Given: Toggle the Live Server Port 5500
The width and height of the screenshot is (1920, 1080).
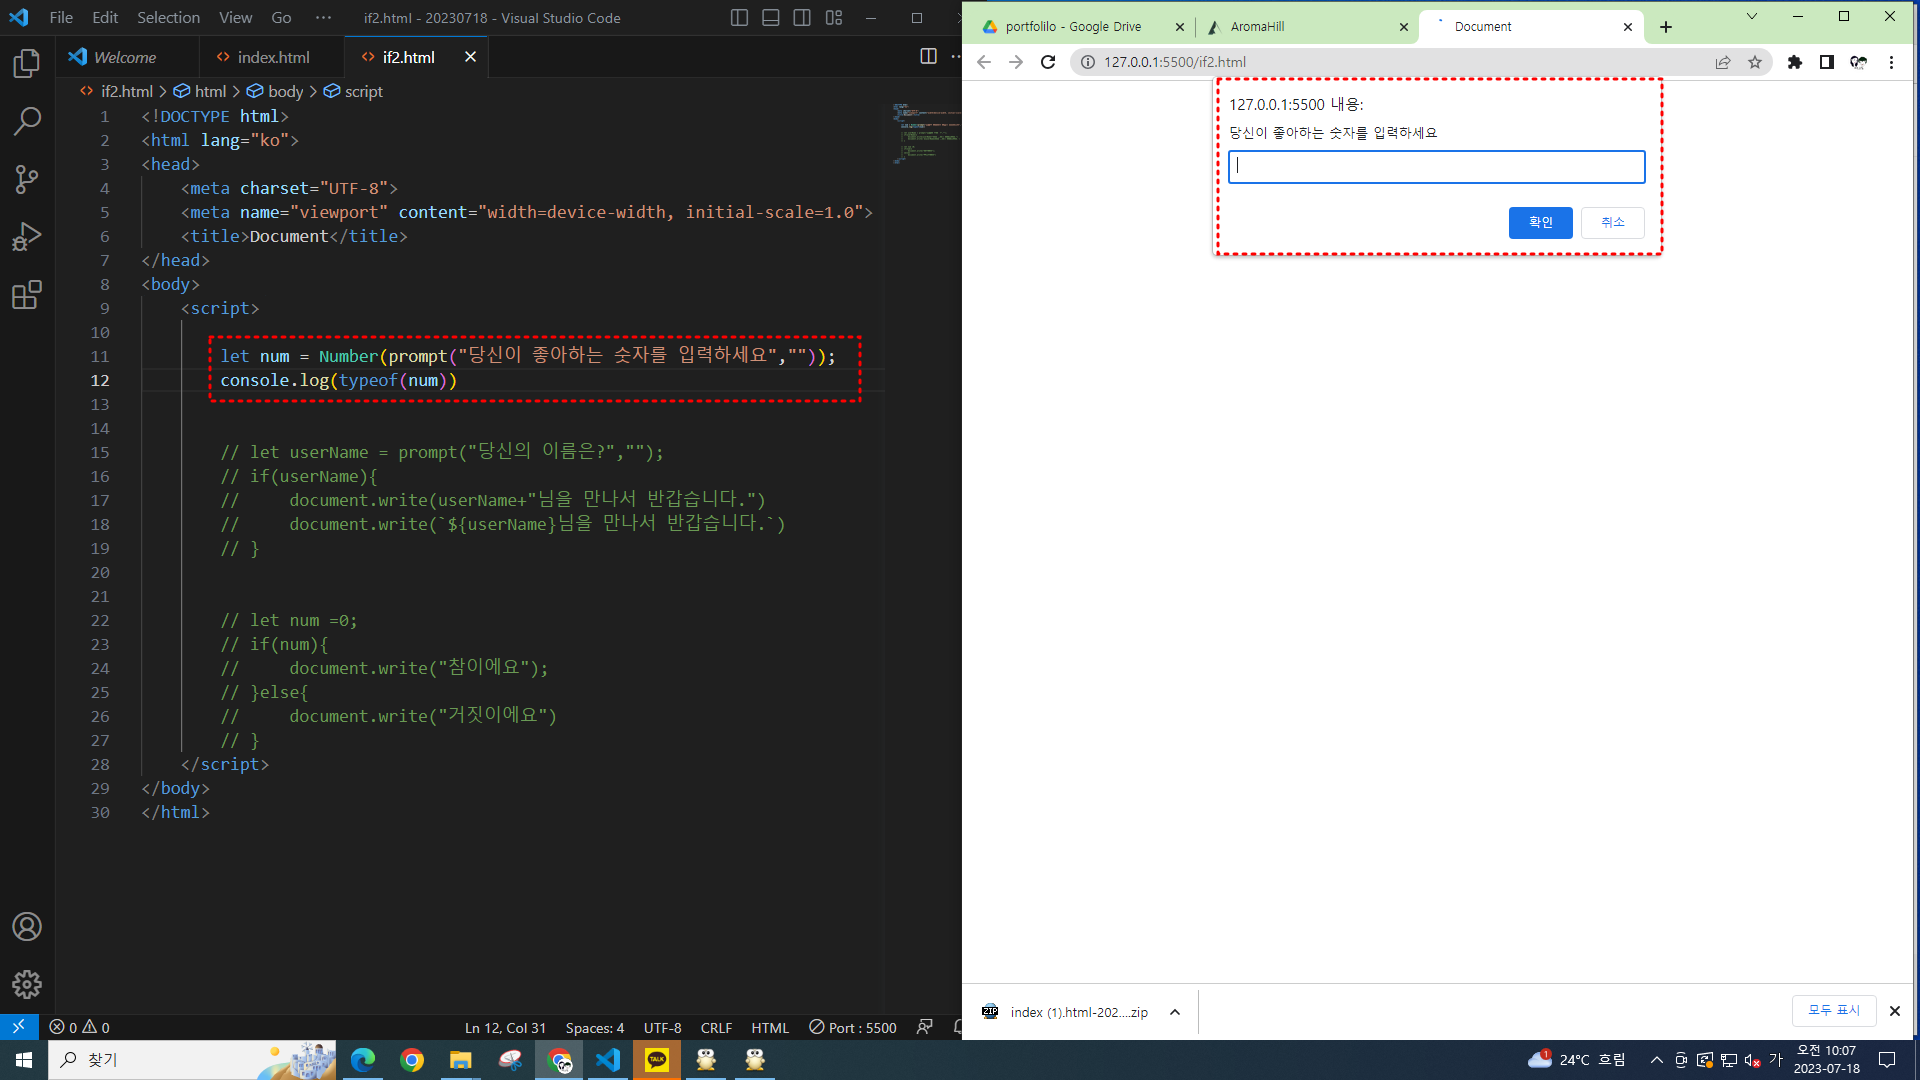Looking at the screenshot, I should point(853,1027).
